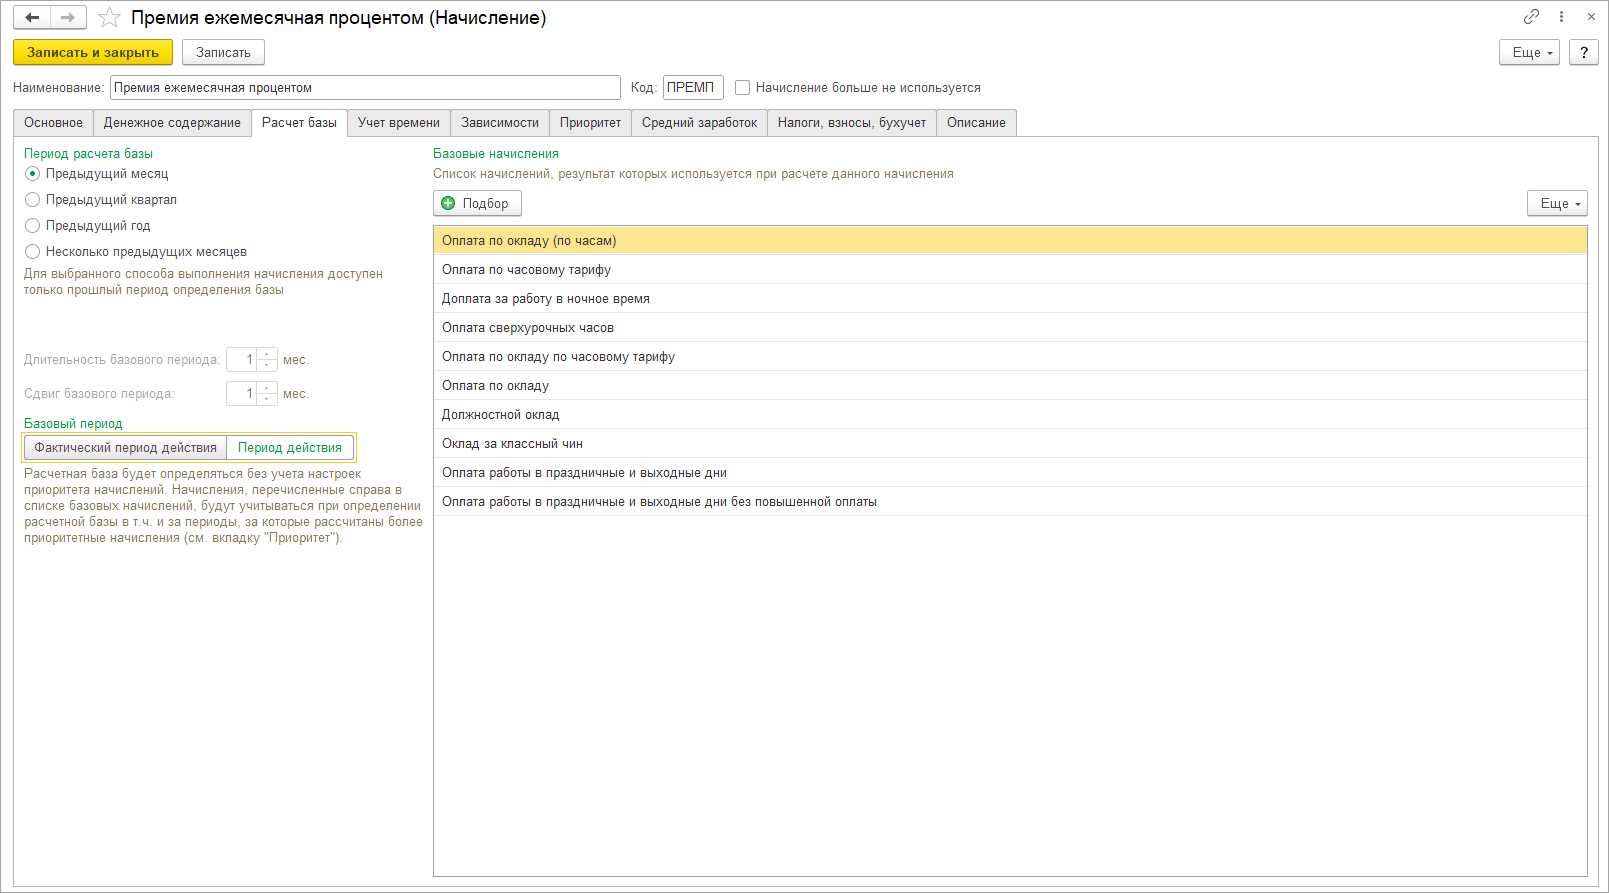Click the Записать button
Image resolution: width=1609 pixels, height=893 pixels.
coord(223,52)
